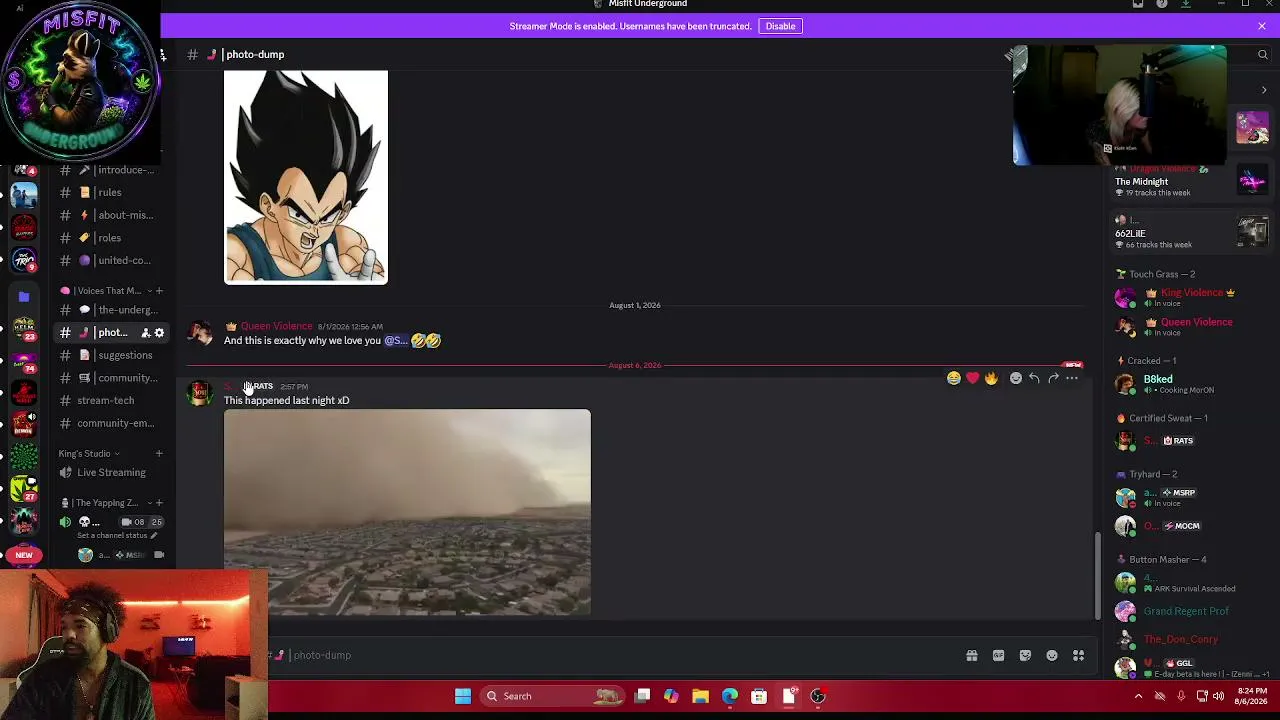Screen dimensions: 1280x720
Task: Click the chat scrollbar thumb
Action: 1098,576
